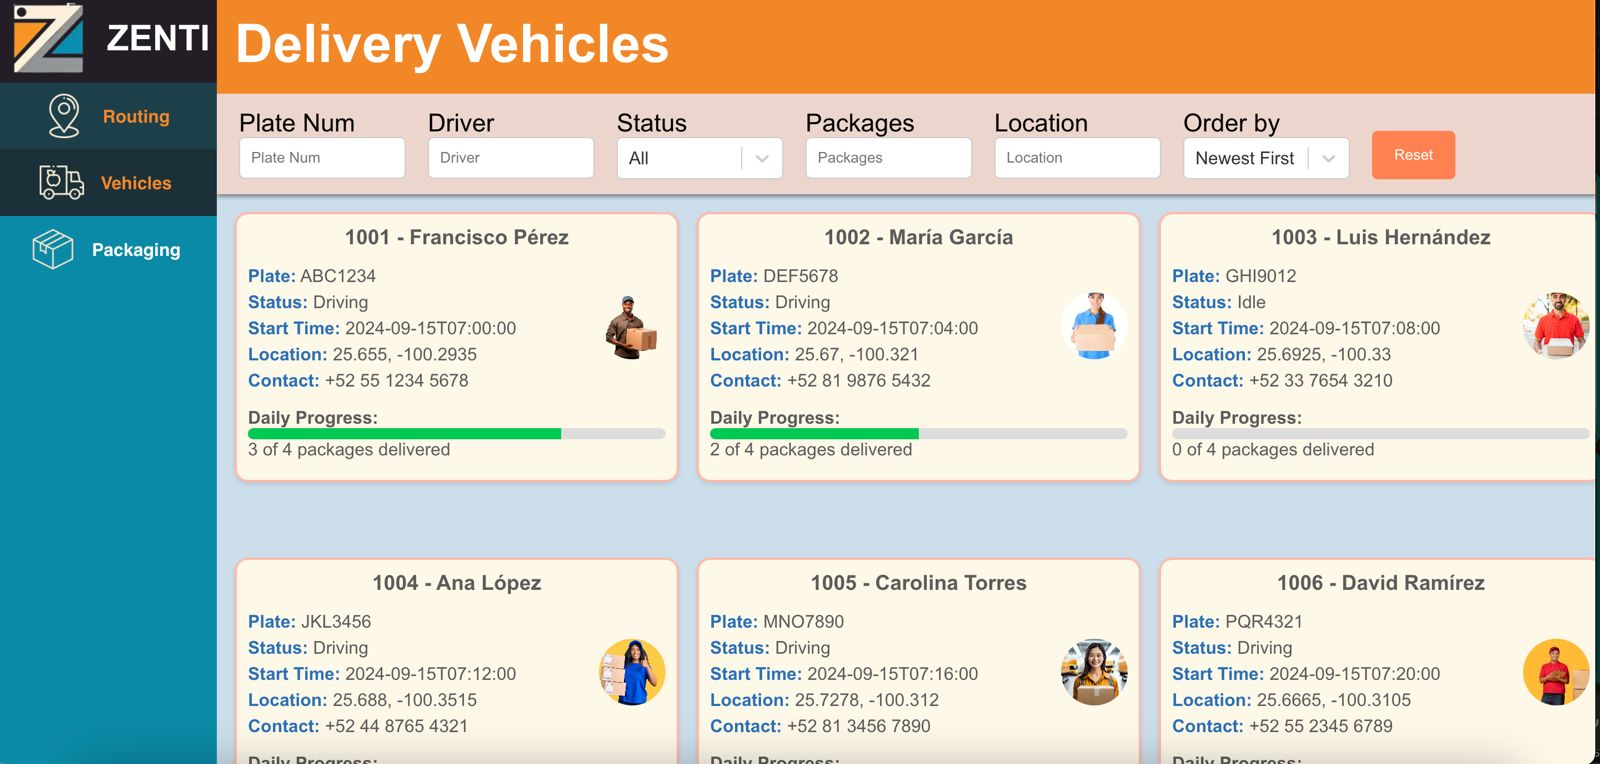Click the Status dropdown chevron arrow

[762, 158]
